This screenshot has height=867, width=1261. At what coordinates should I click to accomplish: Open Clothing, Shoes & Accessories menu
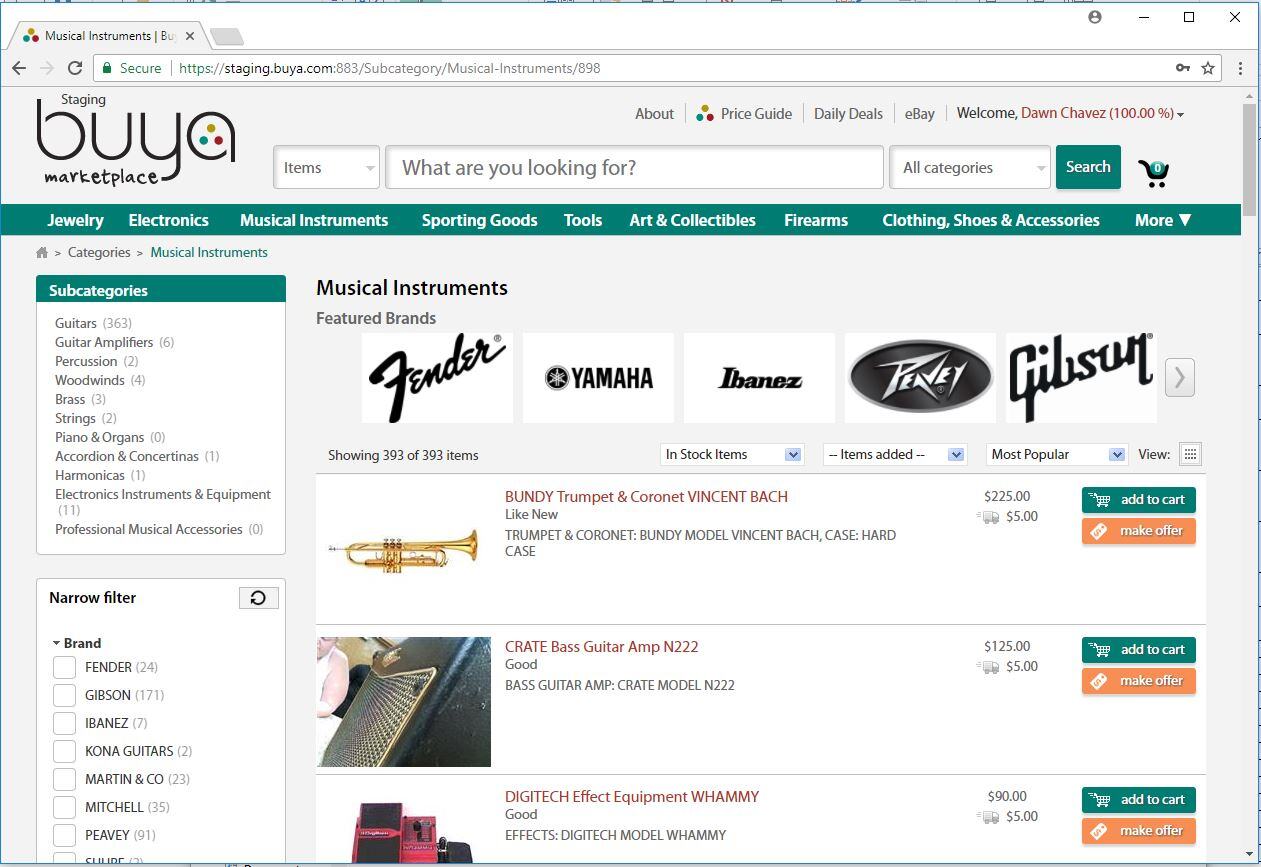click(x=991, y=220)
